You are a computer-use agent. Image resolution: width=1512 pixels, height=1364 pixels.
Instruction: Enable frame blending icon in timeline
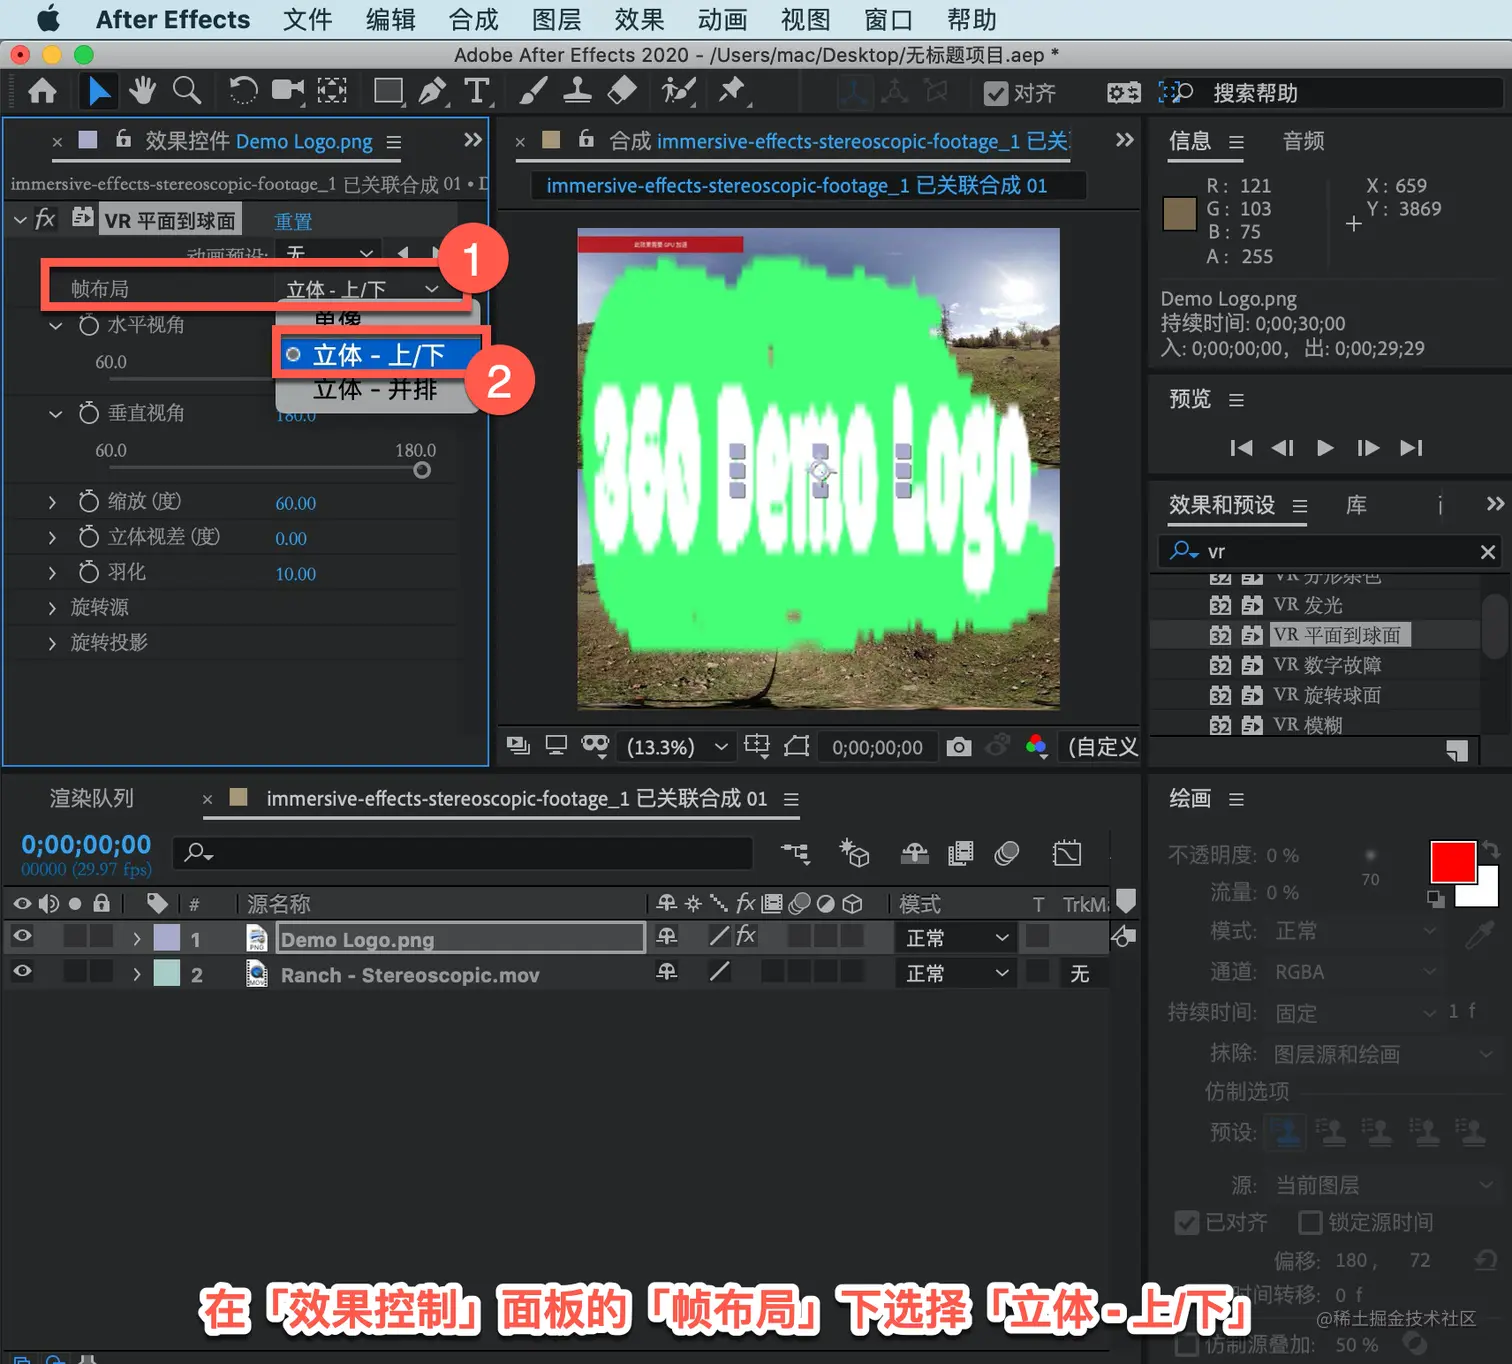pyautogui.click(x=960, y=853)
